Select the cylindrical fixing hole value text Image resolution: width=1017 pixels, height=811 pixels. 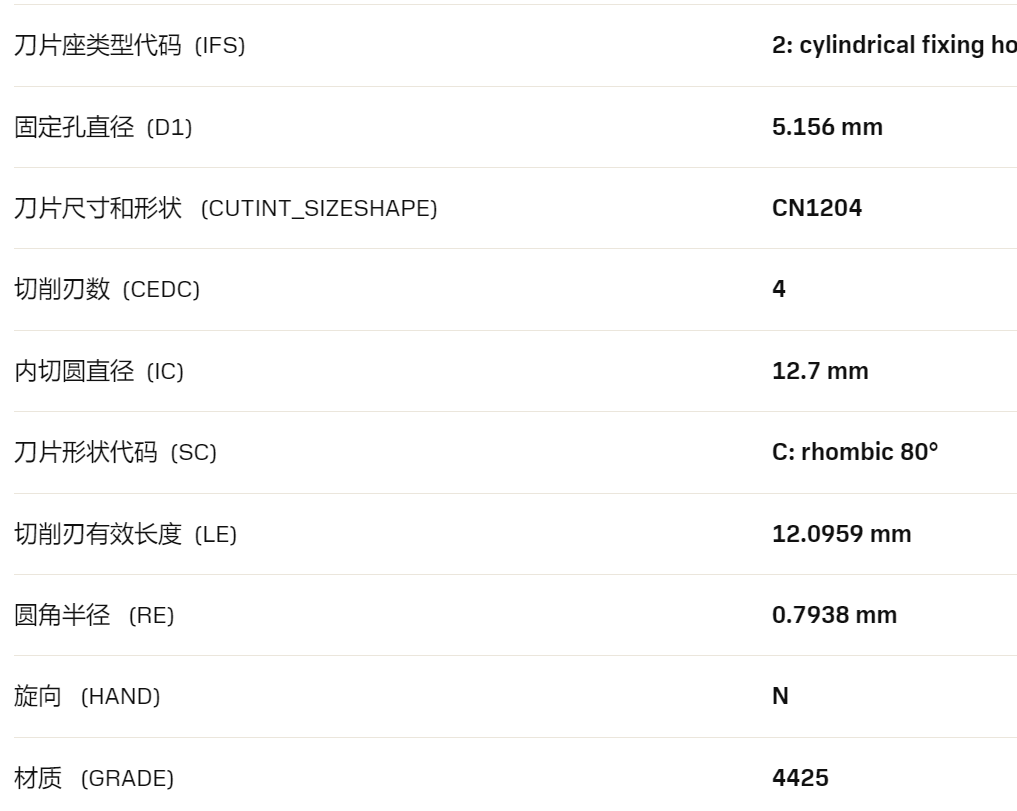894,45
